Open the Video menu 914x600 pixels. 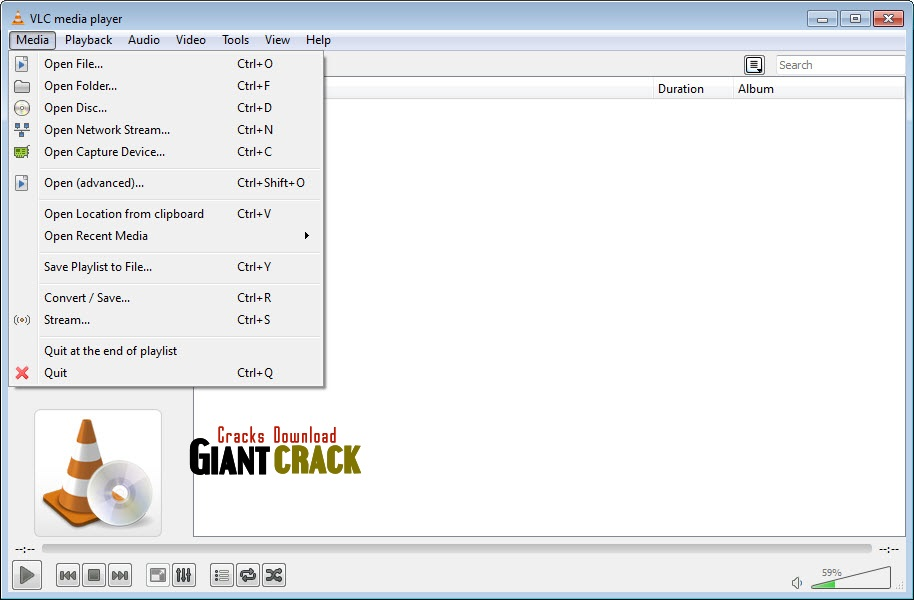coord(191,40)
